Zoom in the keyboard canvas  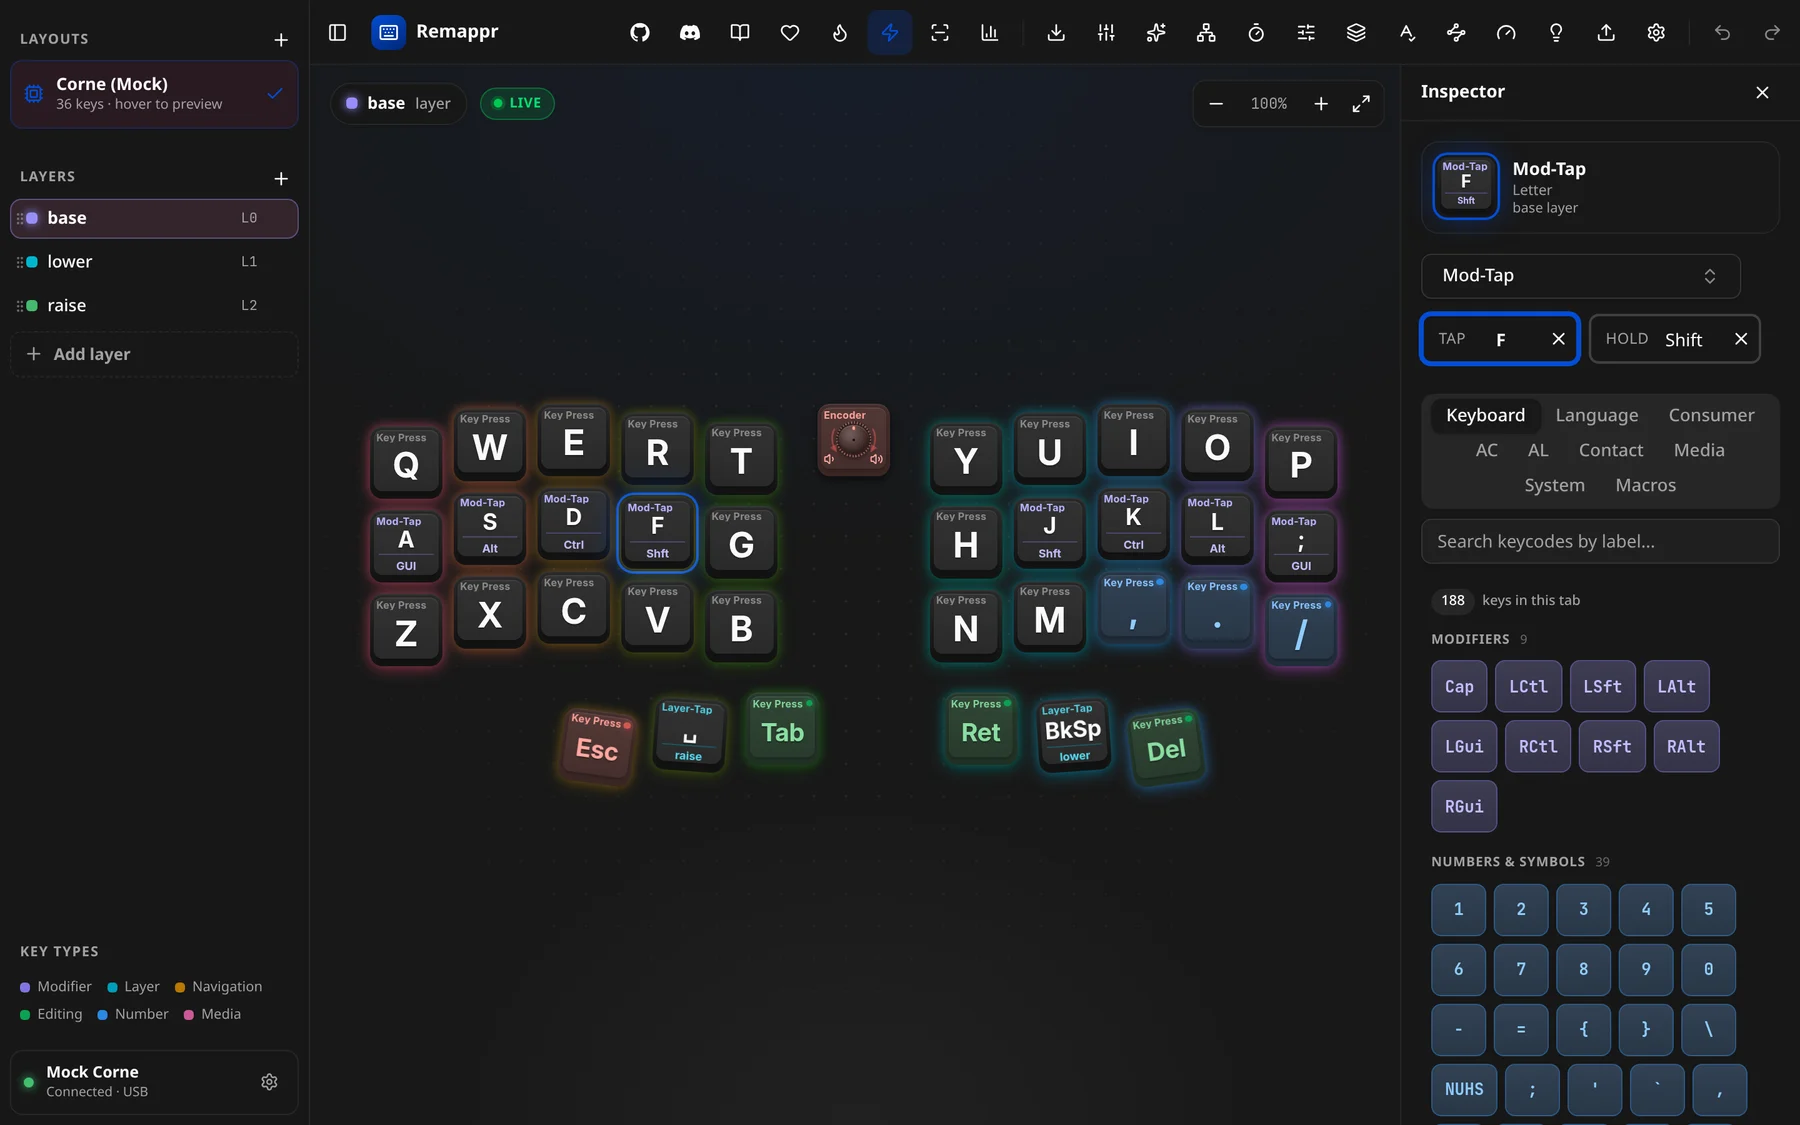[x=1321, y=104]
